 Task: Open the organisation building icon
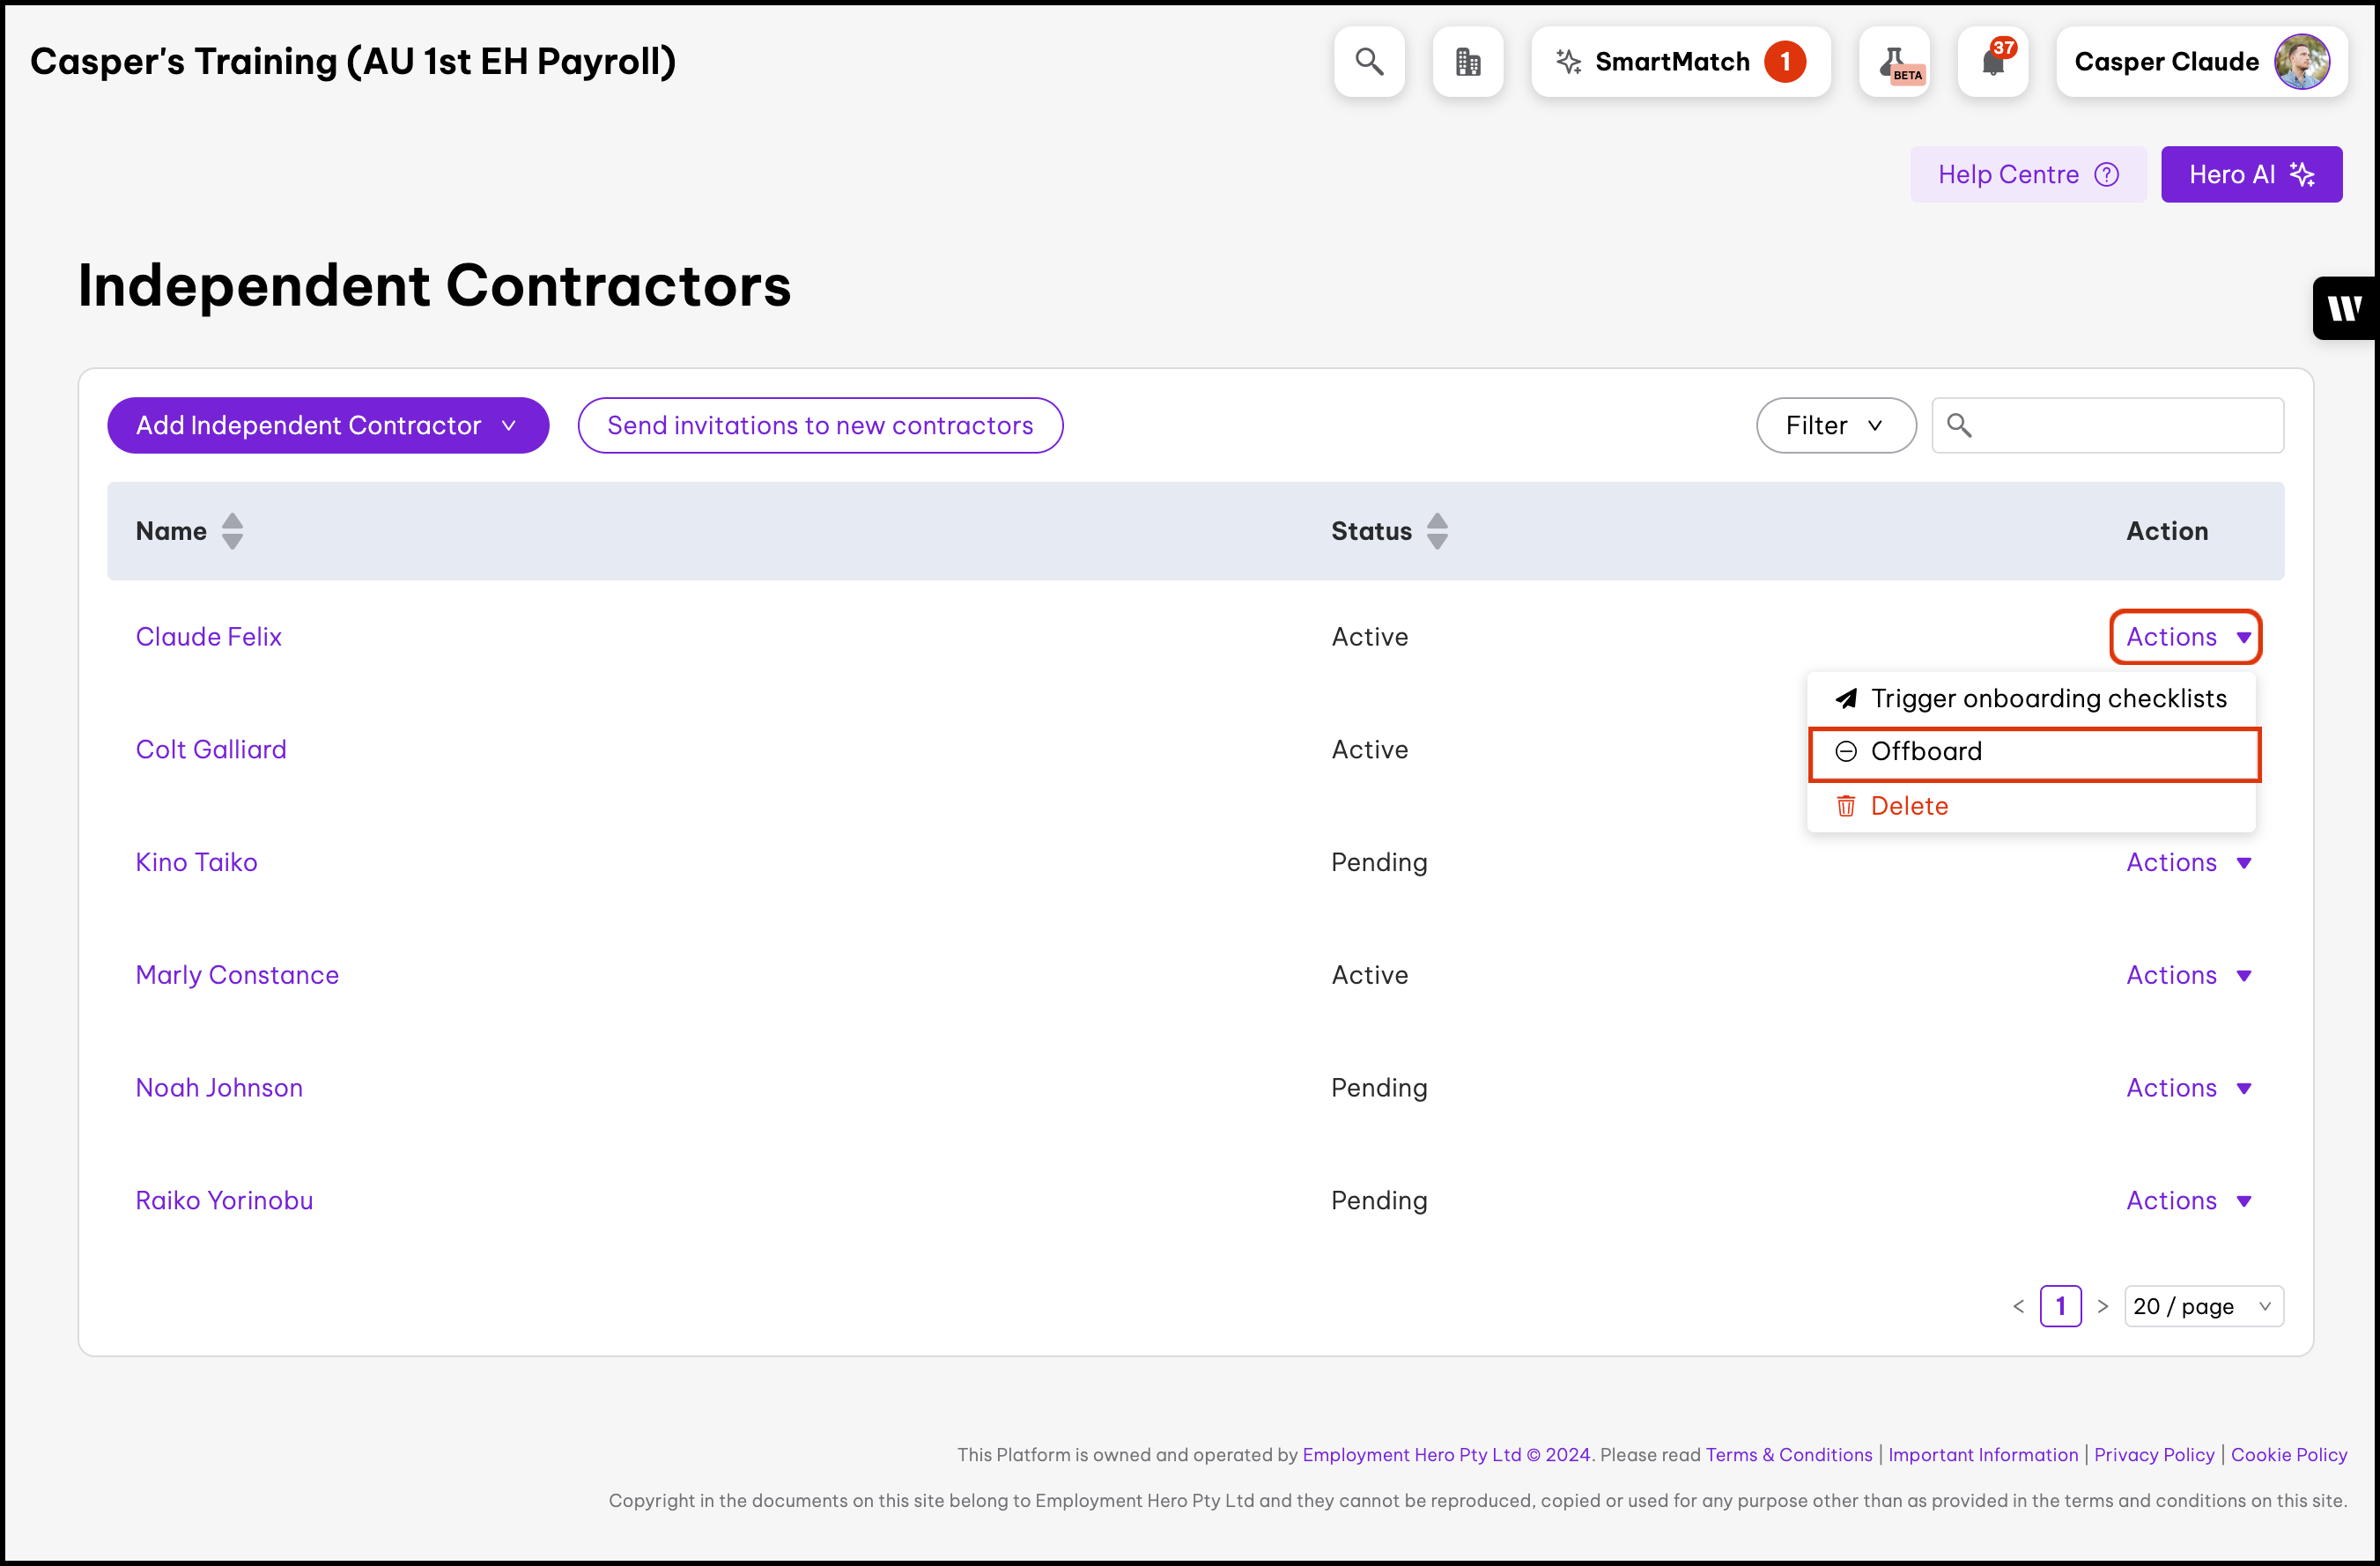[1467, 62]
